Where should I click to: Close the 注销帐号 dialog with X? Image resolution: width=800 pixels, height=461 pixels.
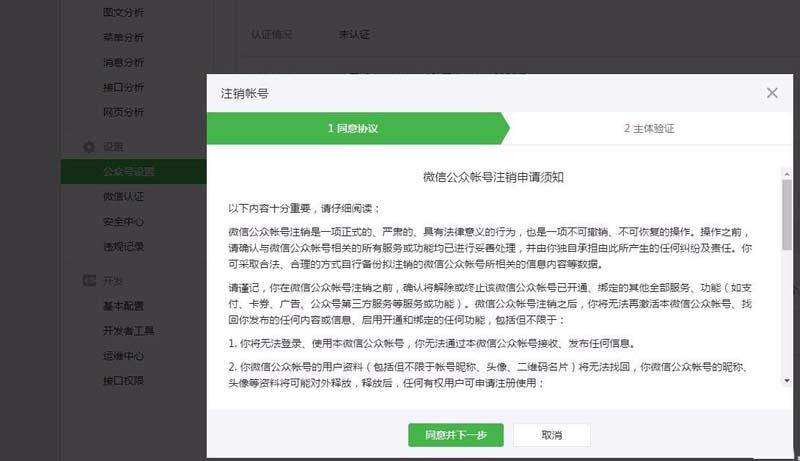click(x=772, y=93)
